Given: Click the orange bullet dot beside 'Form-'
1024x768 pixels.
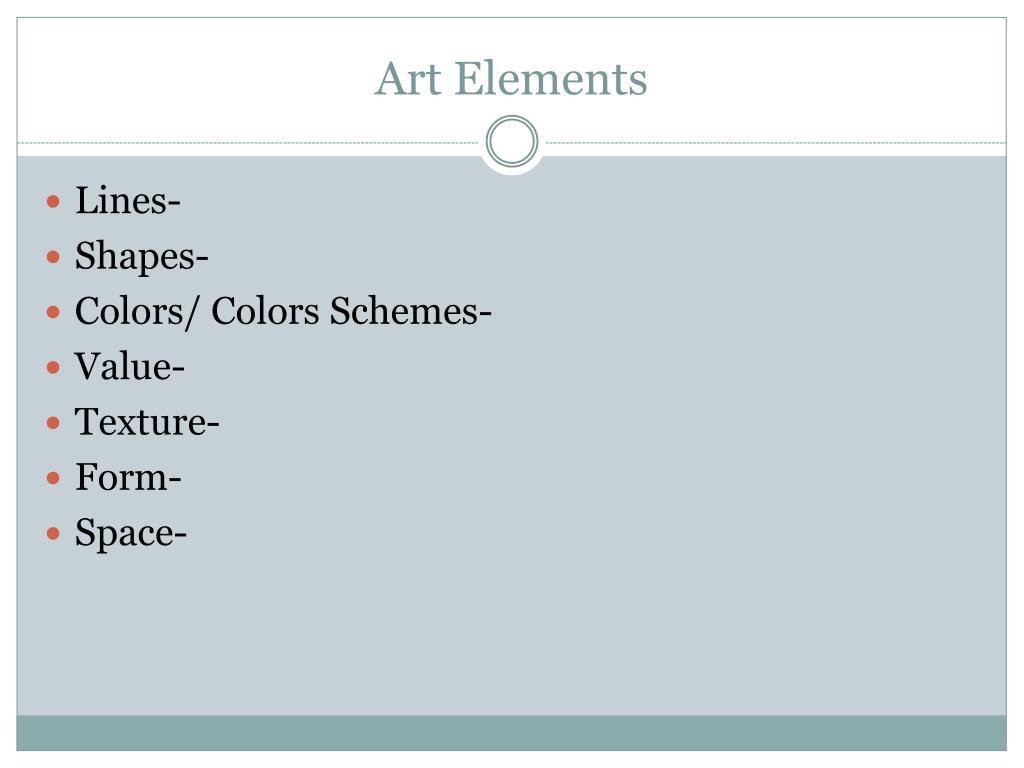Looking at the screenshot, I should [x=54, y=479].
